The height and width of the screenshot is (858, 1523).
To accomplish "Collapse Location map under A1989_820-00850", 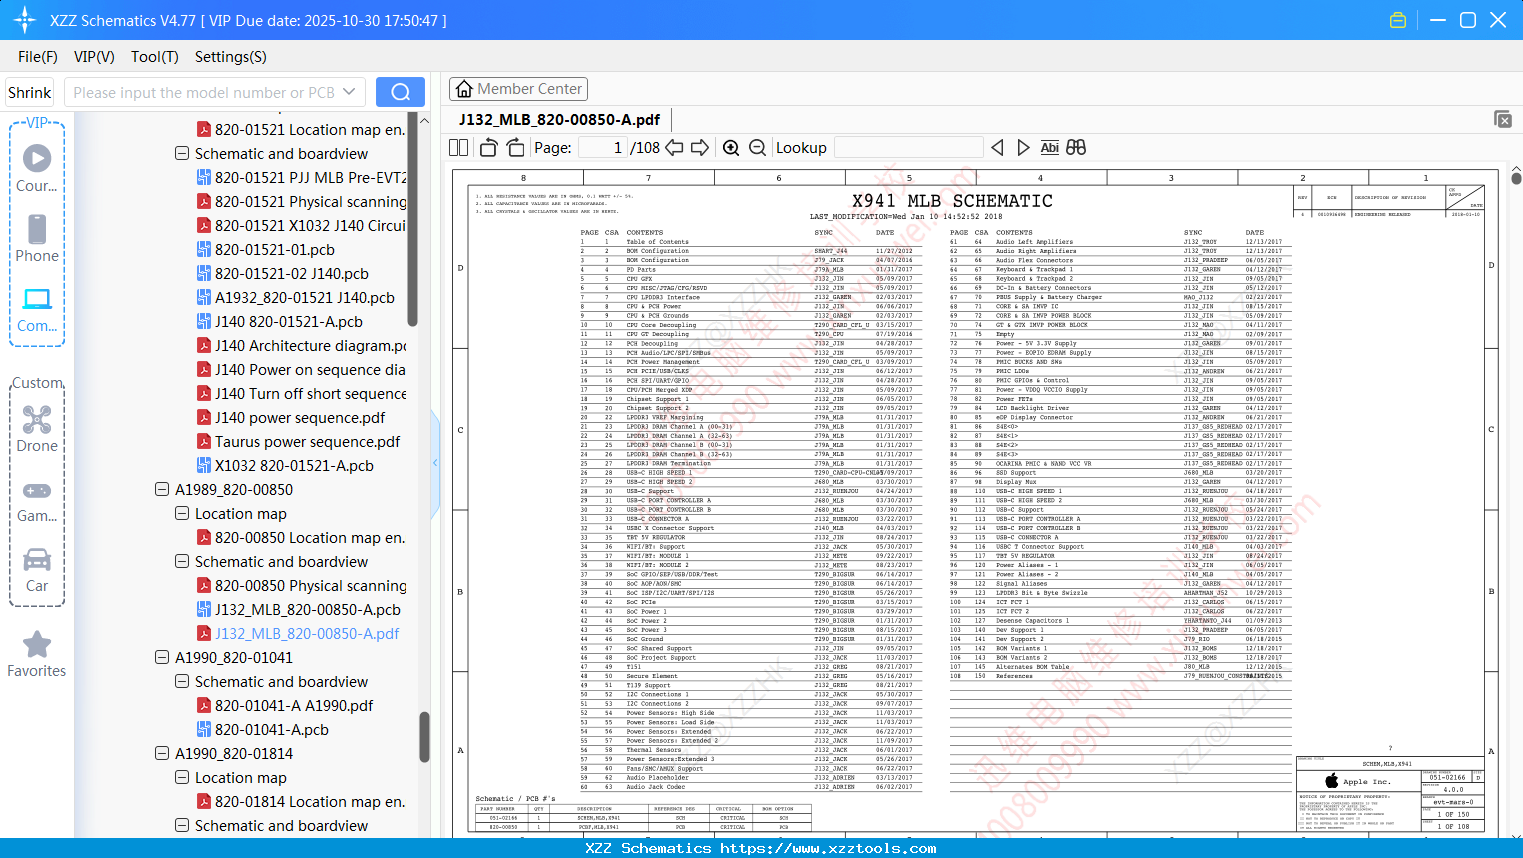I will click(182, 514).
